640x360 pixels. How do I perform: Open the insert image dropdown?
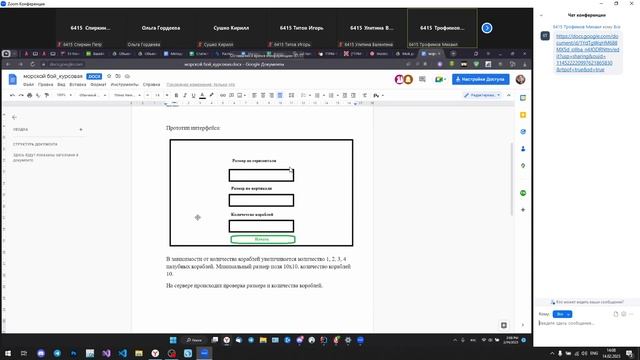point(242,95)
